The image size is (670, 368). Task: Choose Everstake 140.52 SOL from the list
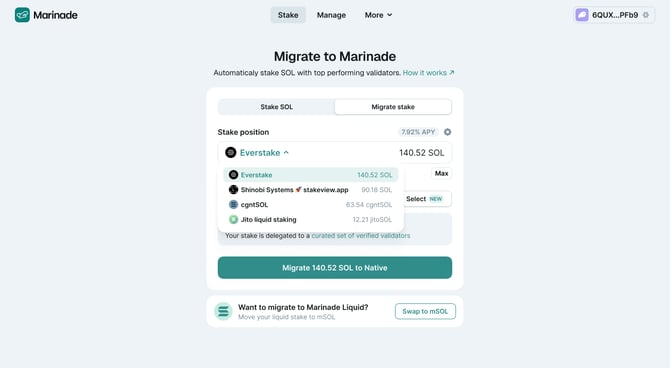point(311,175)
